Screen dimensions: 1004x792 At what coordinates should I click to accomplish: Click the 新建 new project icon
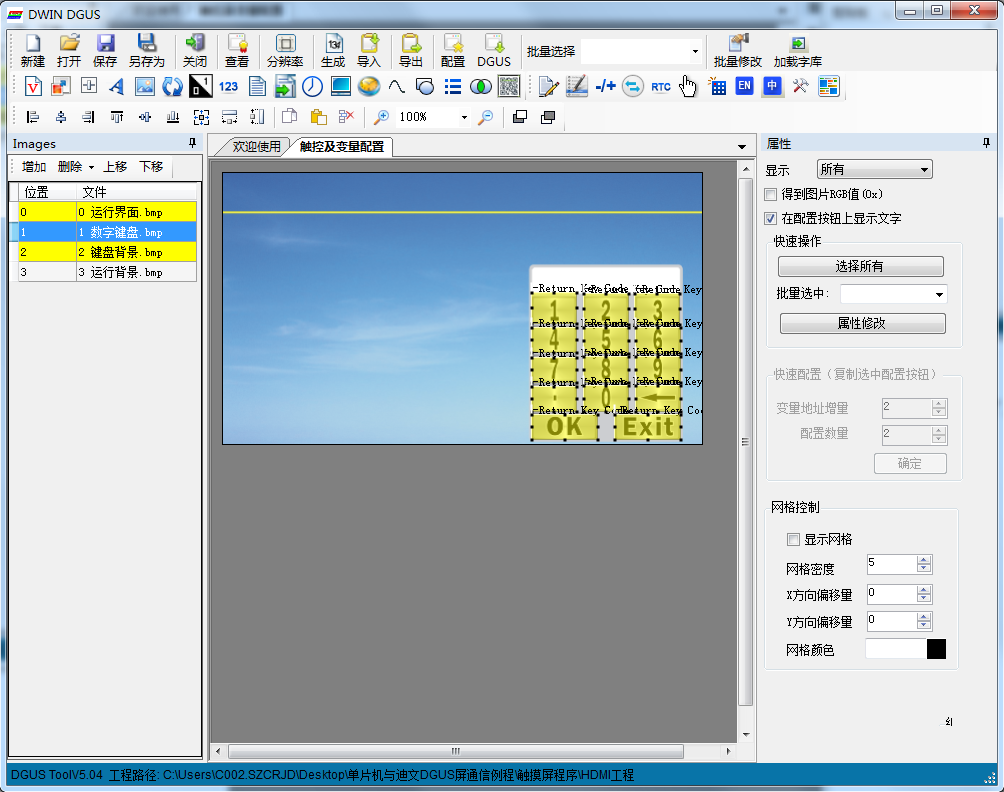coord(32,51)
